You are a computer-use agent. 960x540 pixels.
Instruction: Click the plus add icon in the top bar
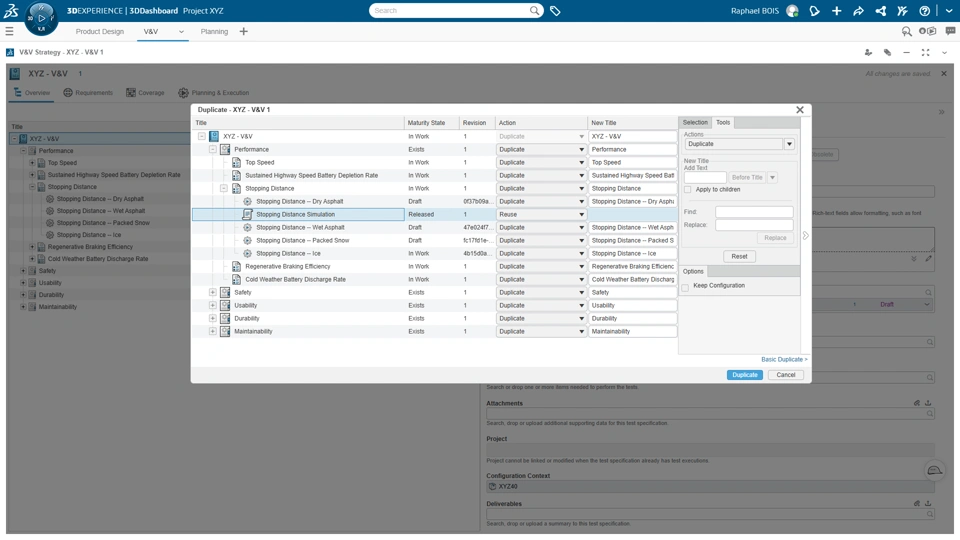tap(836, 11)
